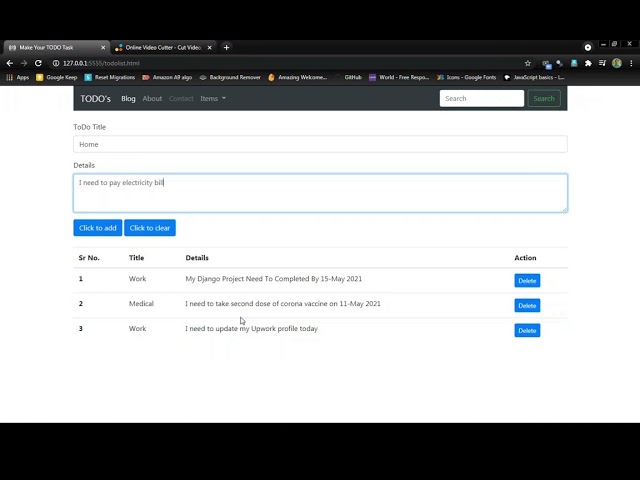Click the site info icon in the address bar
The height and width of the screenshot is (480, 640).
56,63
